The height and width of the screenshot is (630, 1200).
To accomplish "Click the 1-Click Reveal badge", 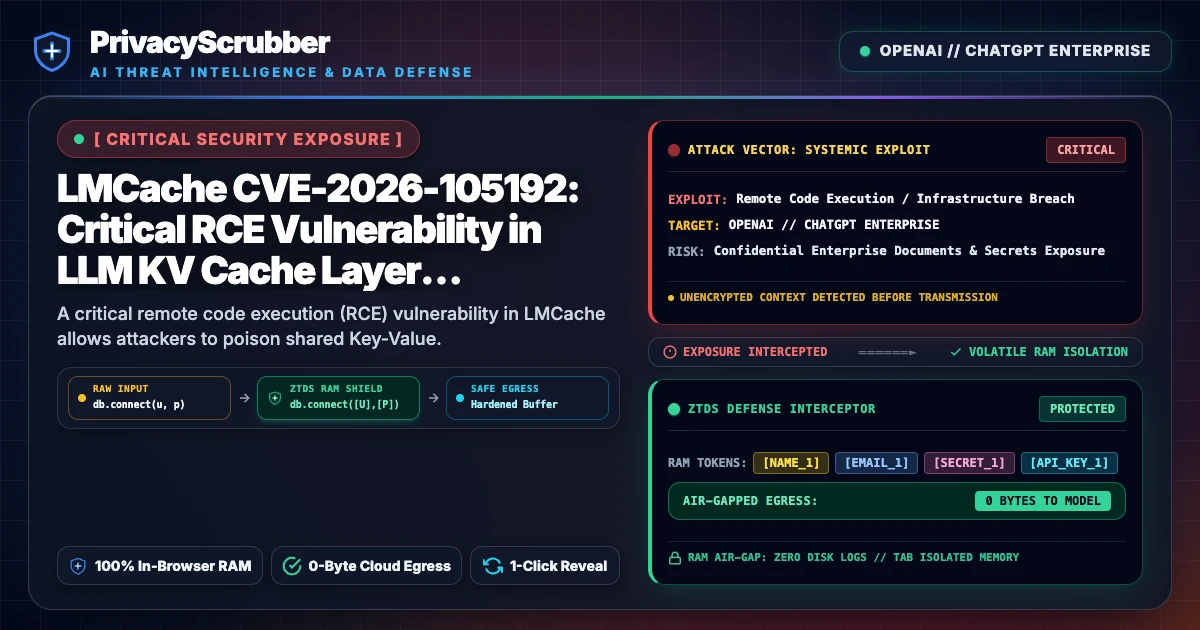I will click(545, 566).
